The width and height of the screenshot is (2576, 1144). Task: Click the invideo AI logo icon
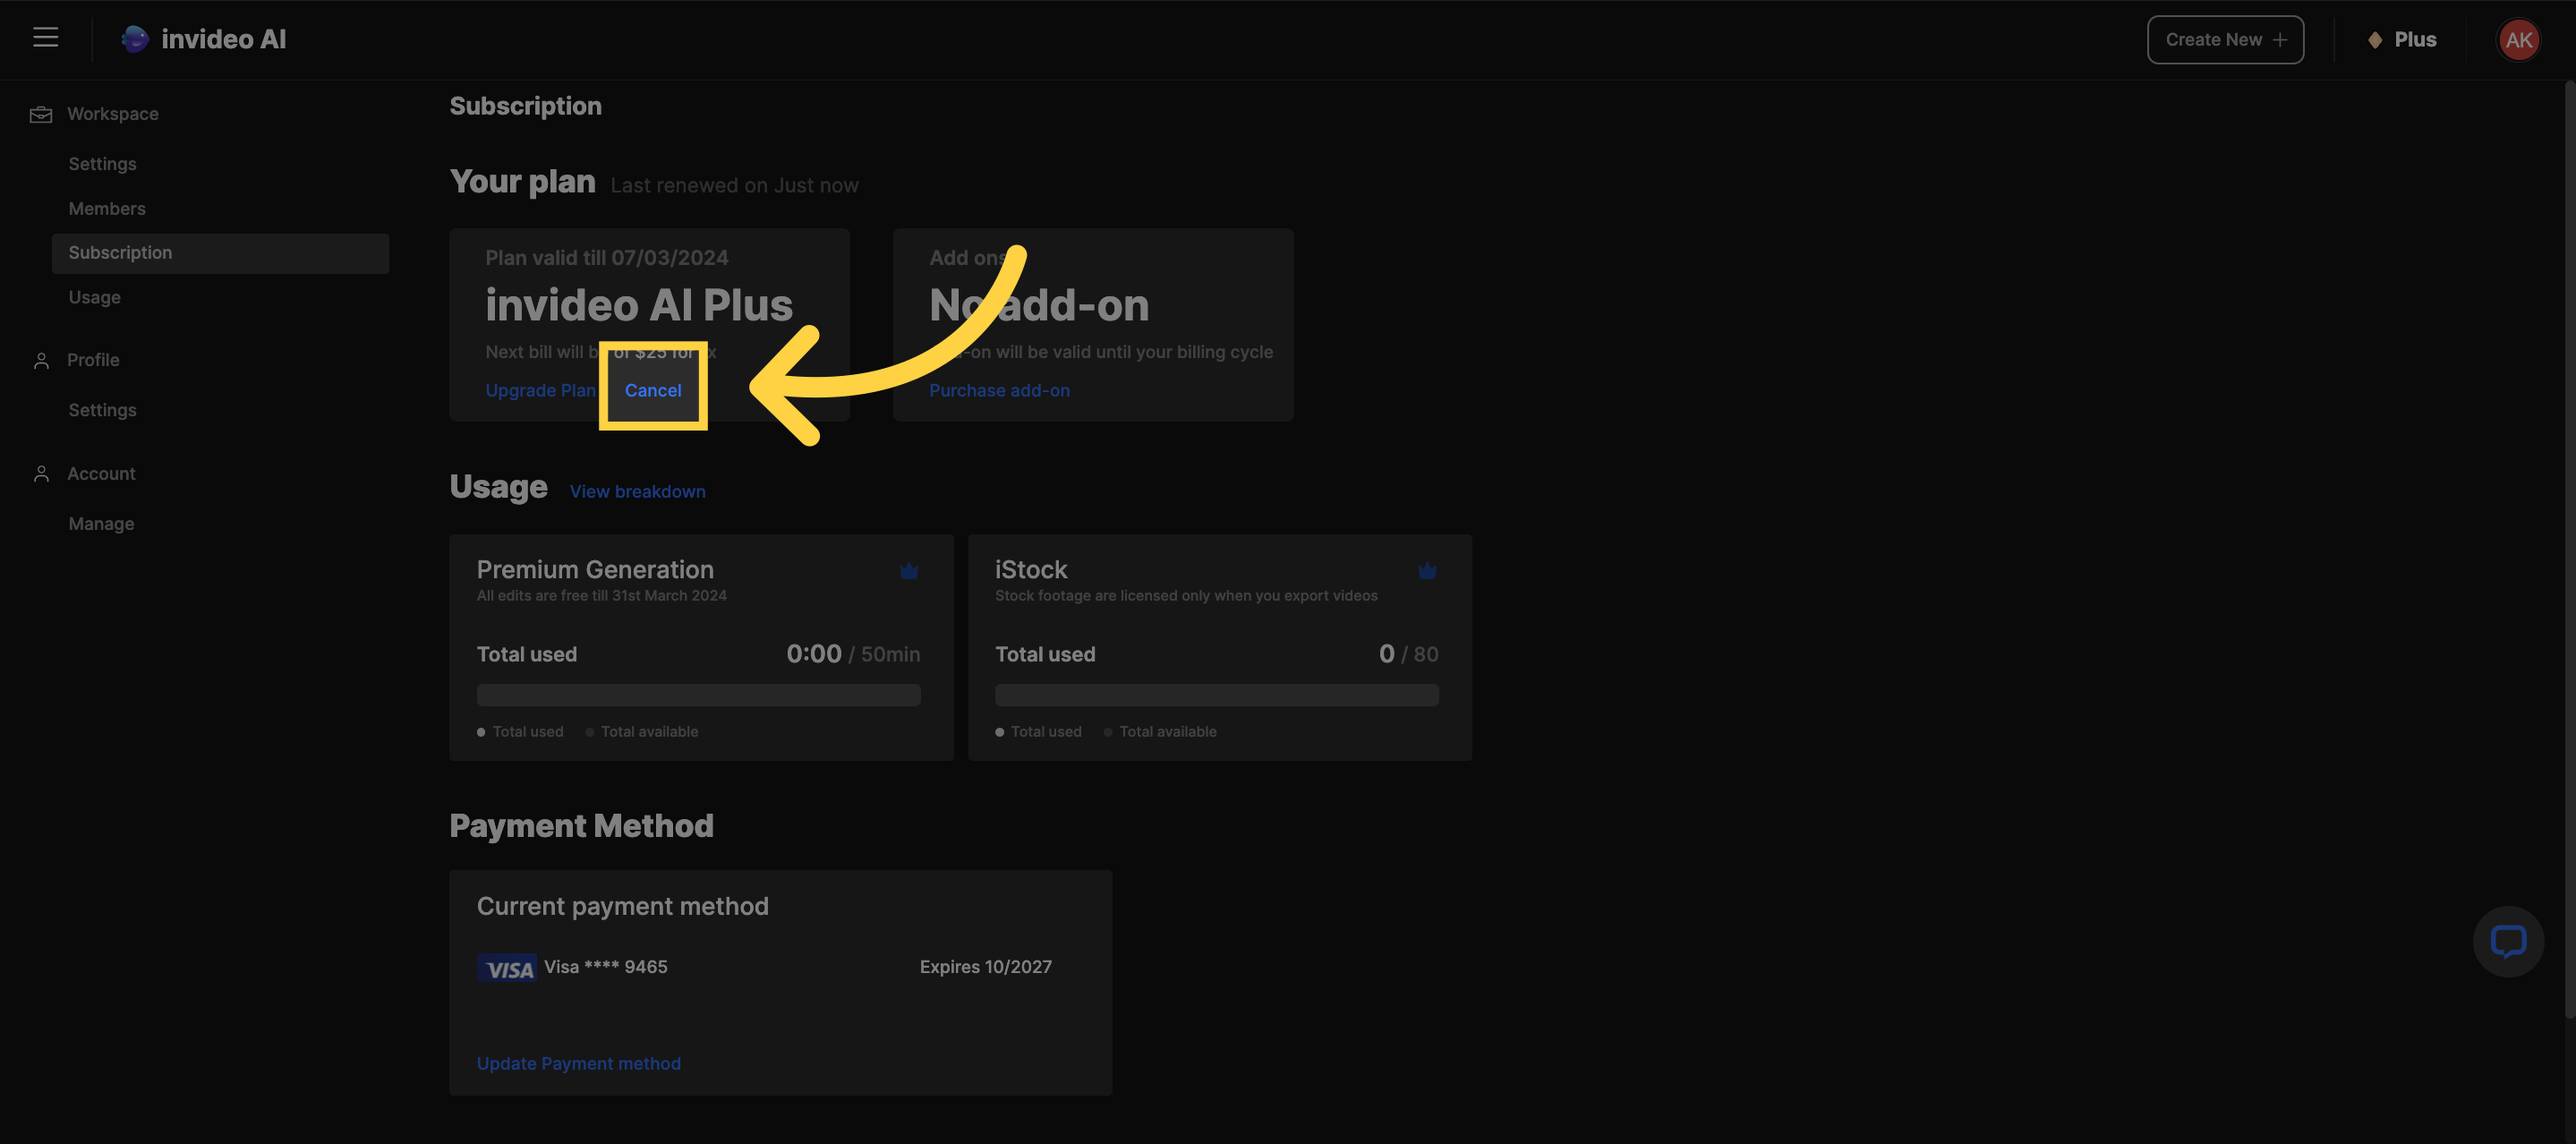tap(135, 39)
